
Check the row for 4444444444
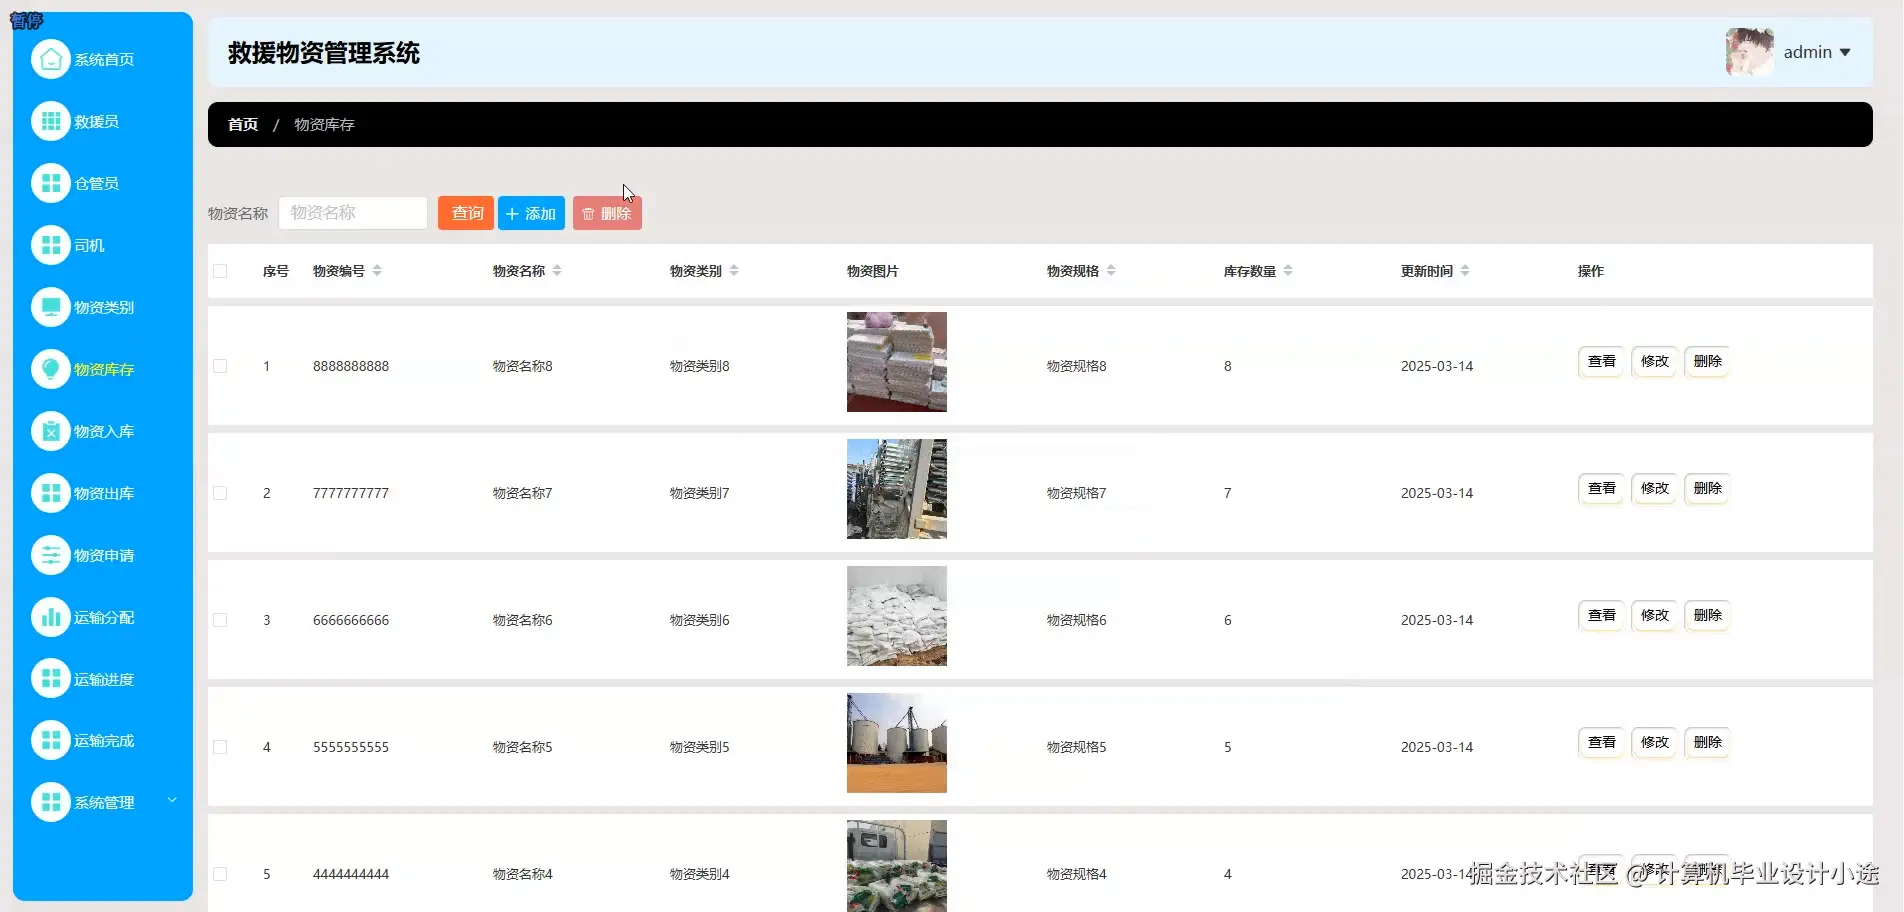(x=220, y=874)
